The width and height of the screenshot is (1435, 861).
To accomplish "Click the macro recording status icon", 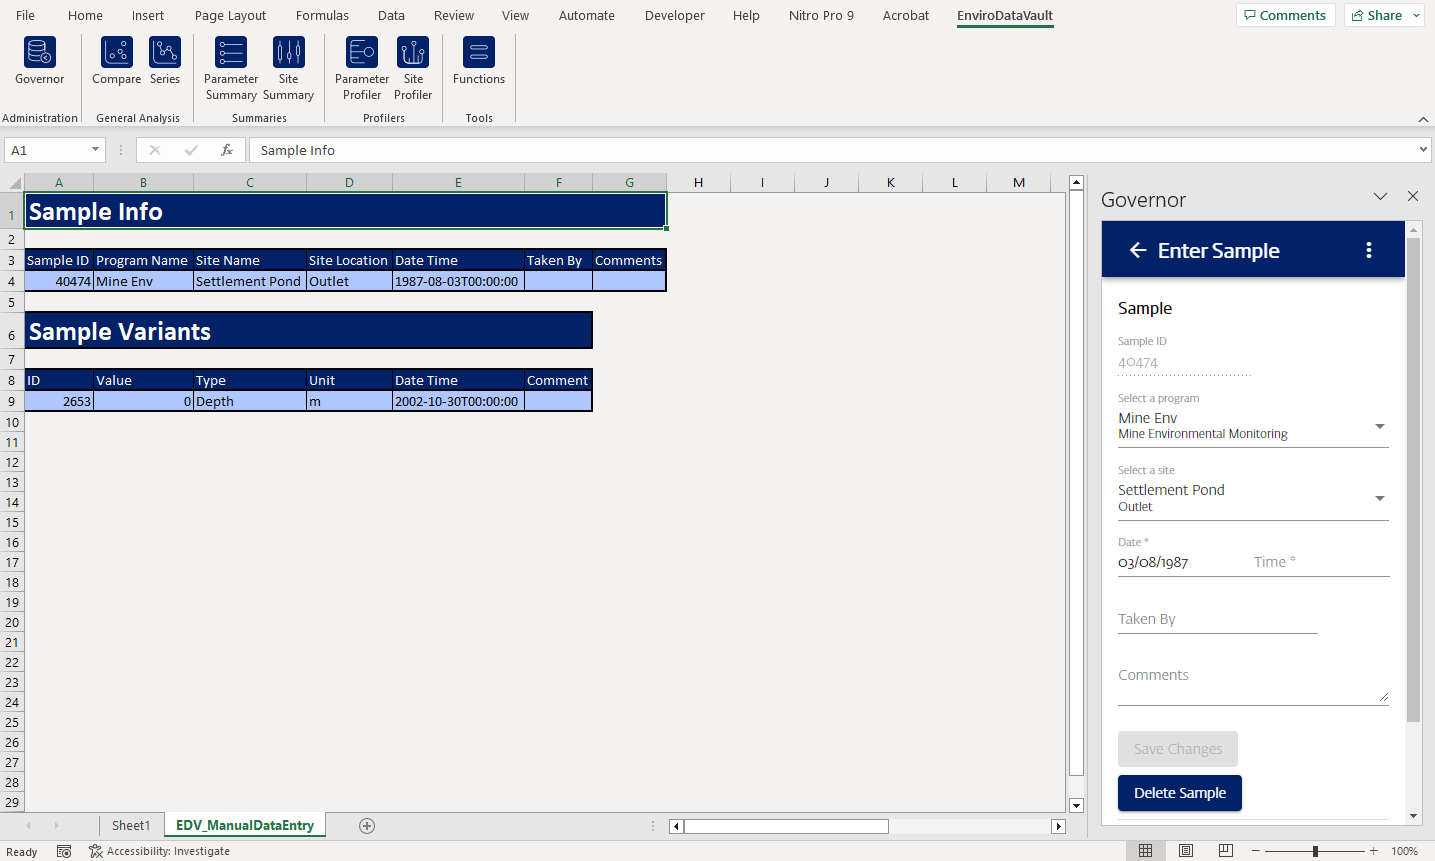I will pyautogui.click(x=64, y=851).
